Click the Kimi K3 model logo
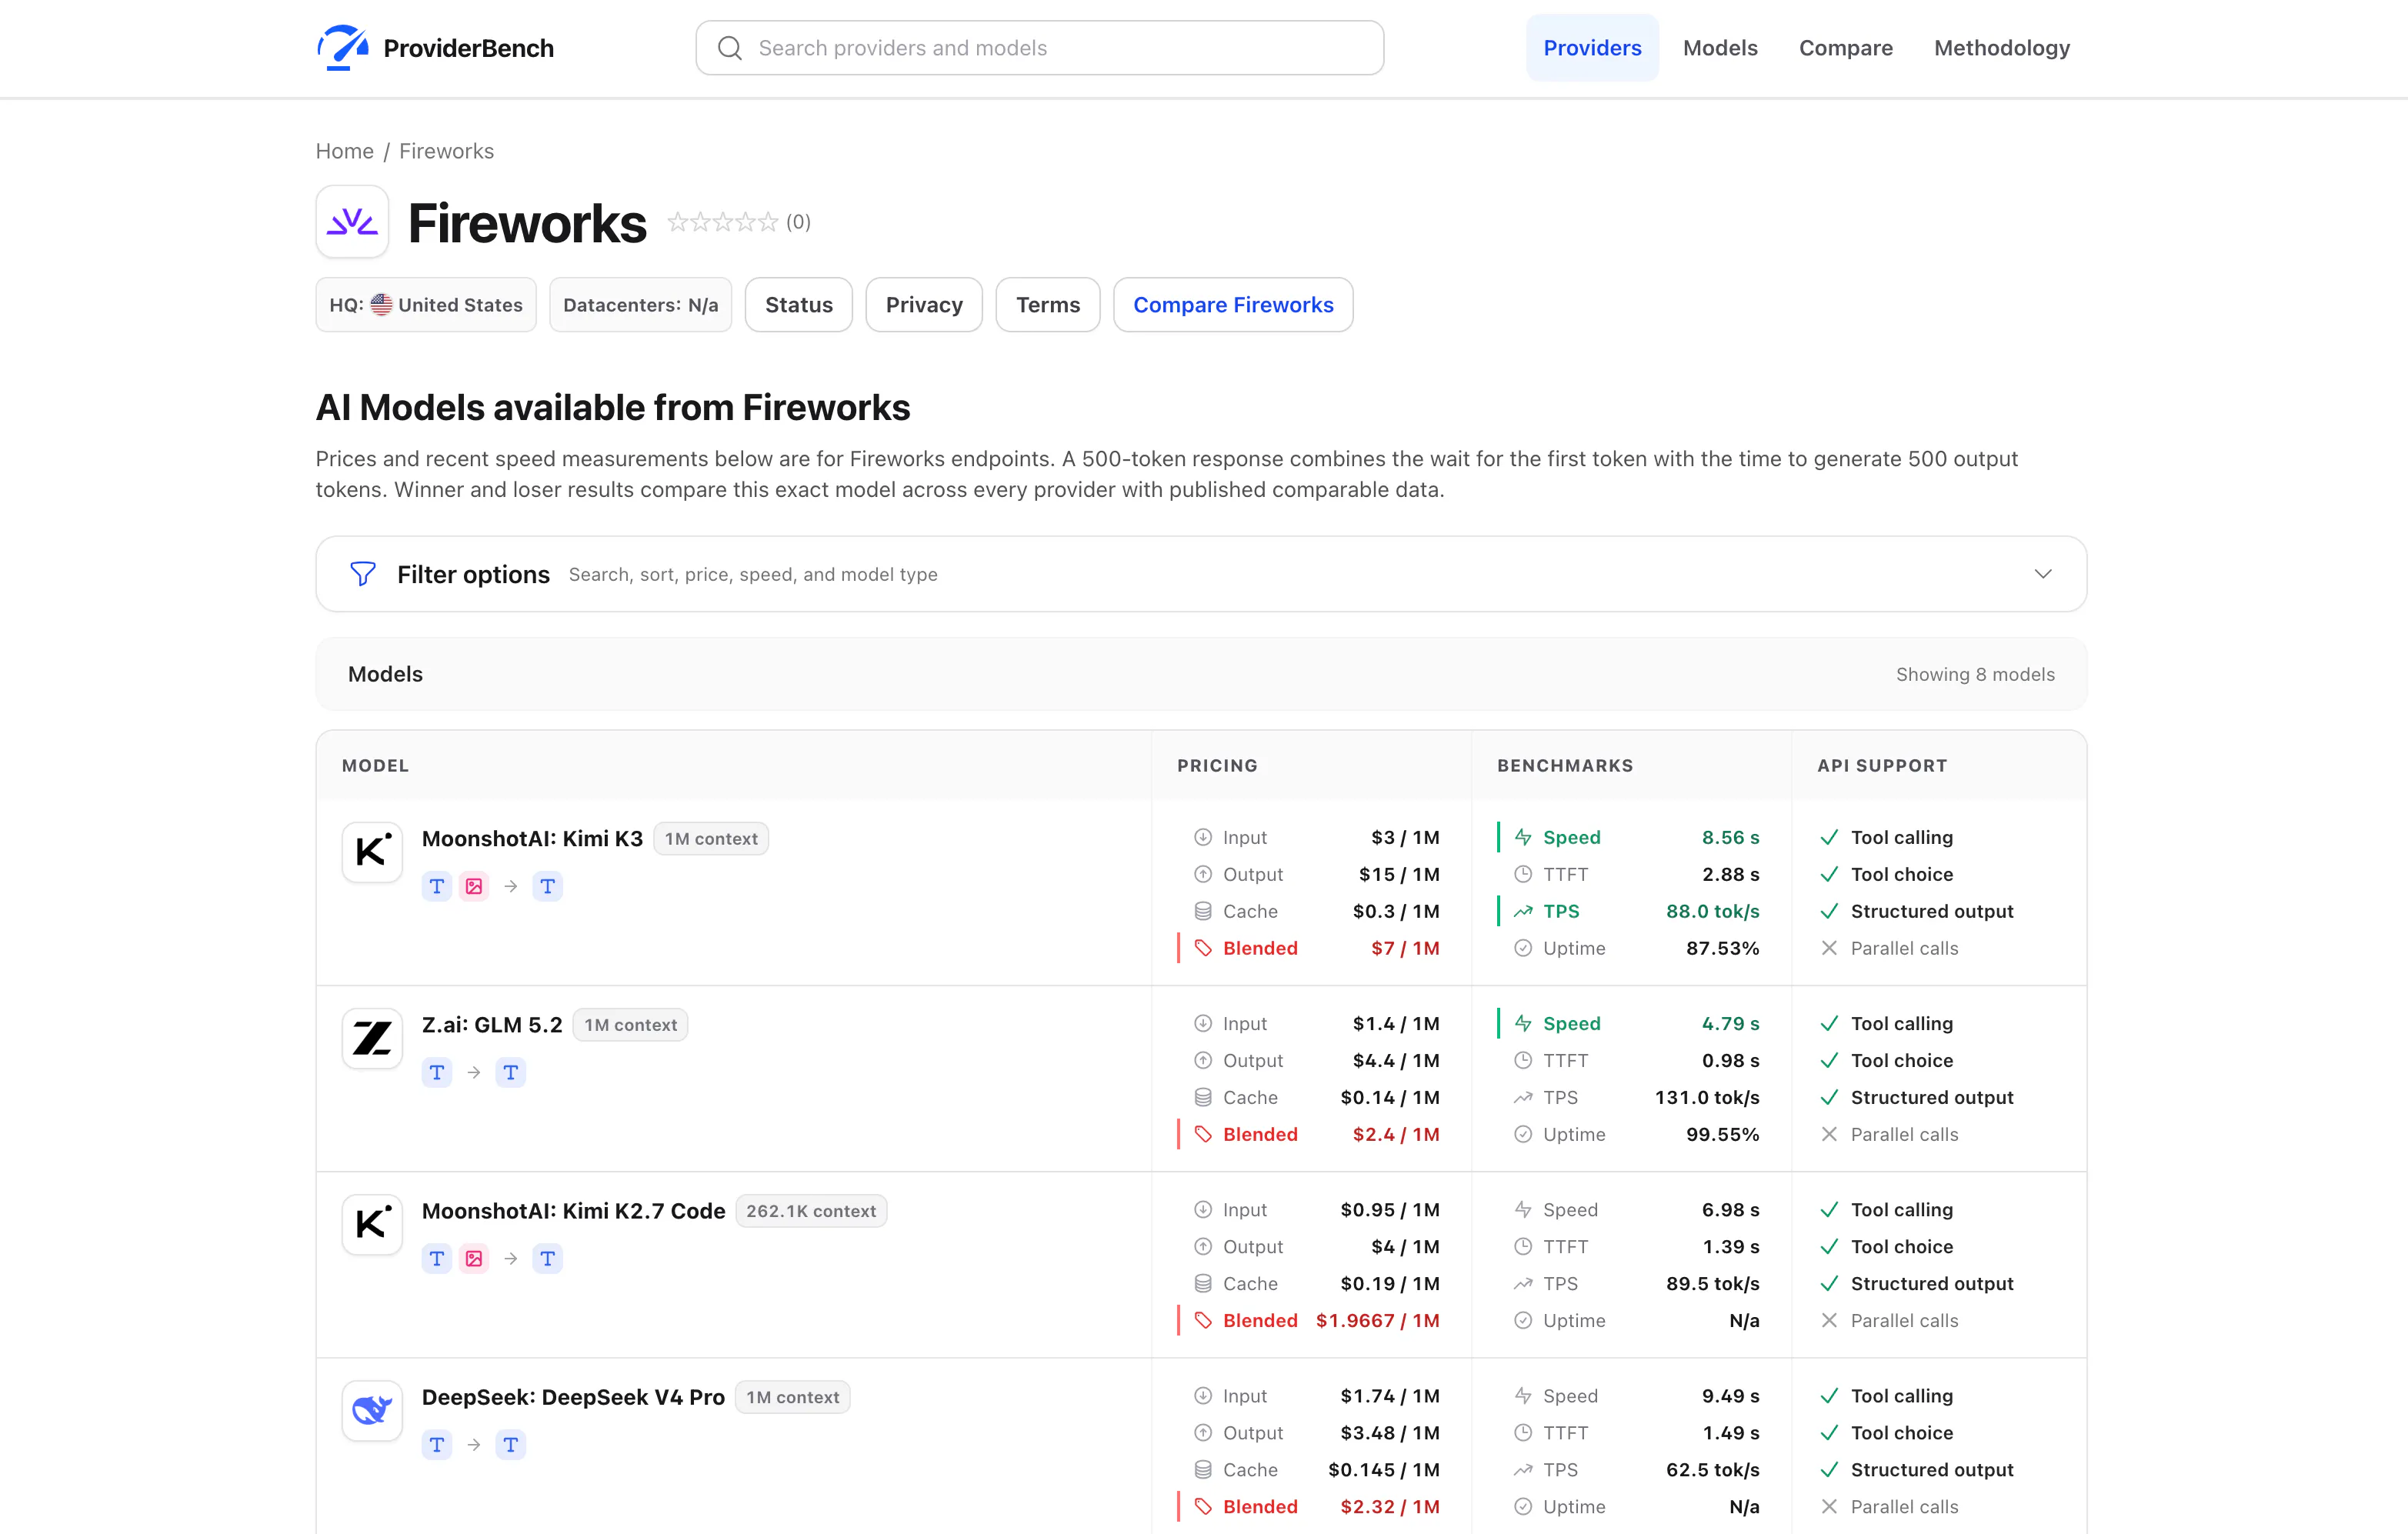The width and height of the screenshot is (2408, 1534). pos(372,852)
